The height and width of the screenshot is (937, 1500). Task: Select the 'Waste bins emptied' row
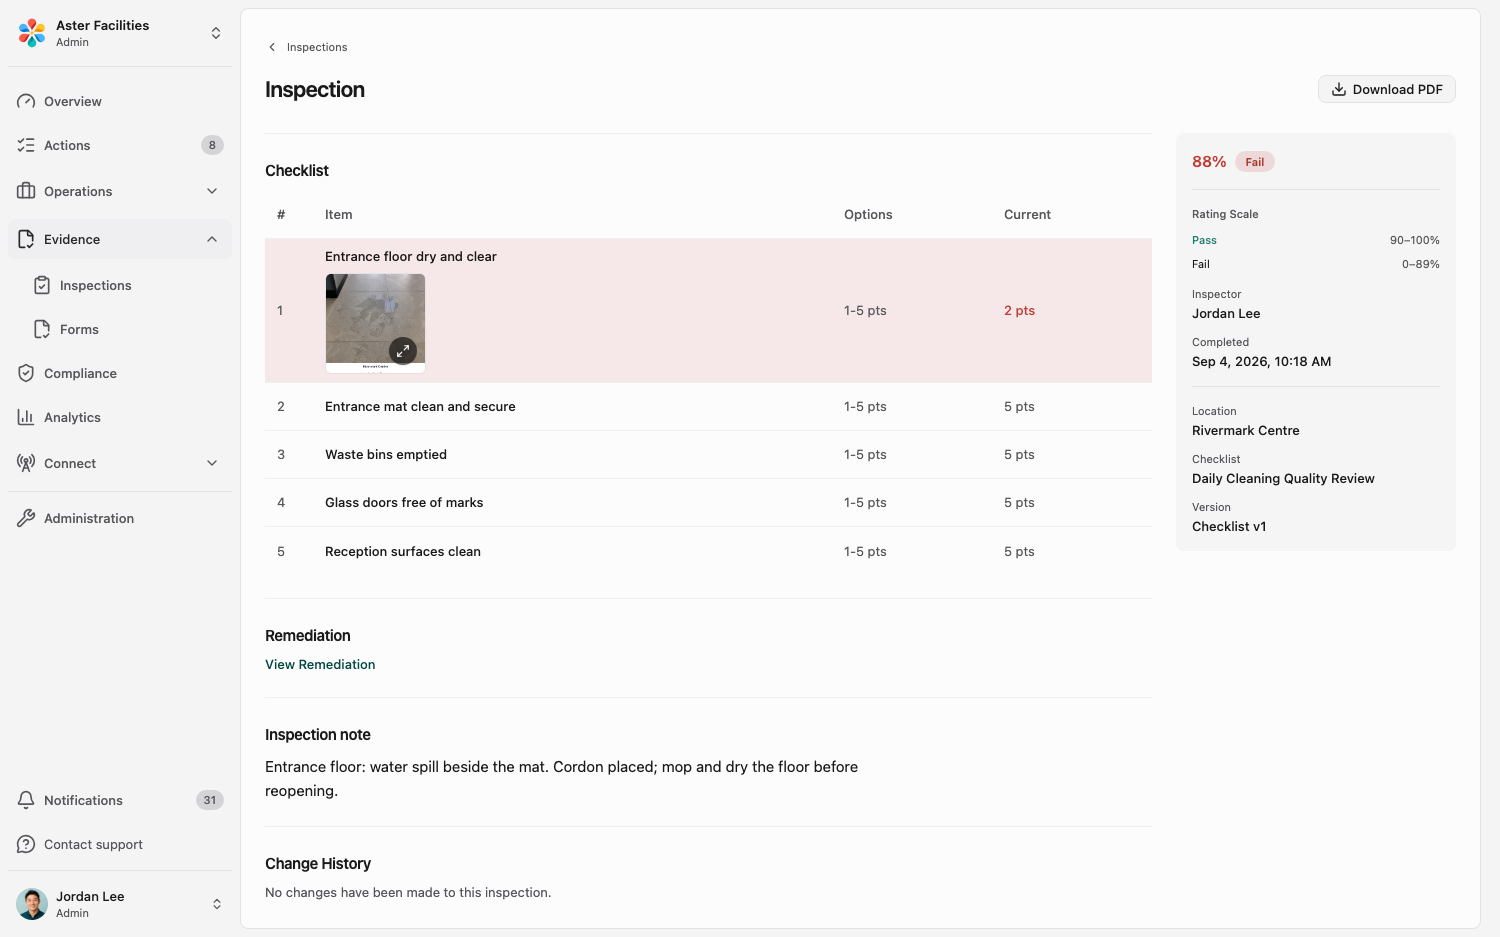coord(708,455)
